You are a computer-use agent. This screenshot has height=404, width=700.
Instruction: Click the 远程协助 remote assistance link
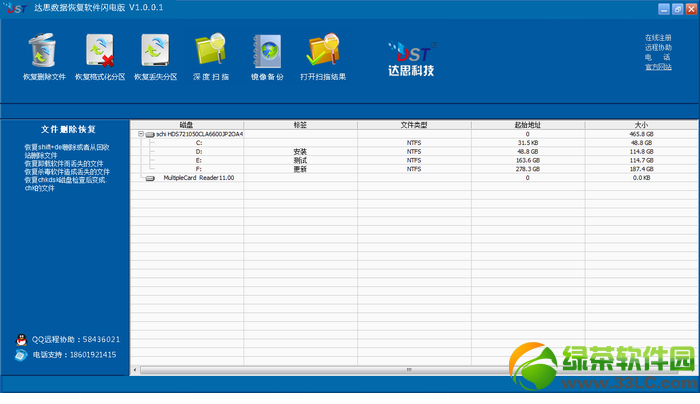pyautogui.click(x=658, y=47)
